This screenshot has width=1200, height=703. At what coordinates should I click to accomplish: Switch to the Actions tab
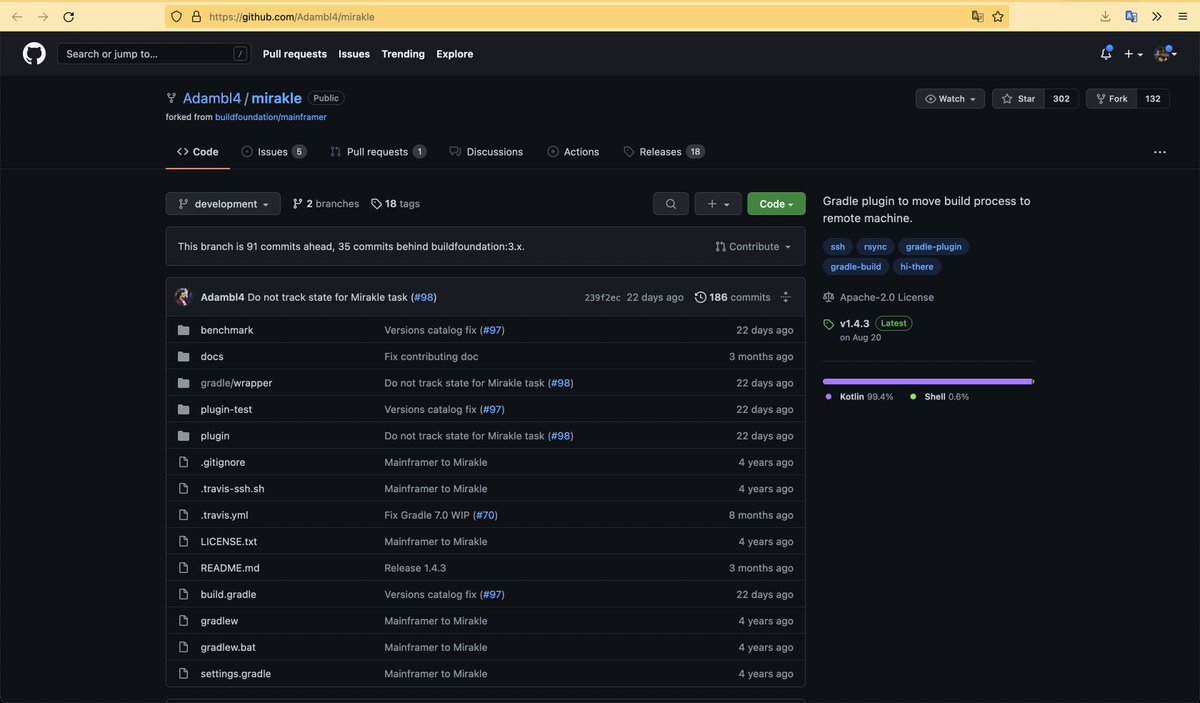click(573, 152)
